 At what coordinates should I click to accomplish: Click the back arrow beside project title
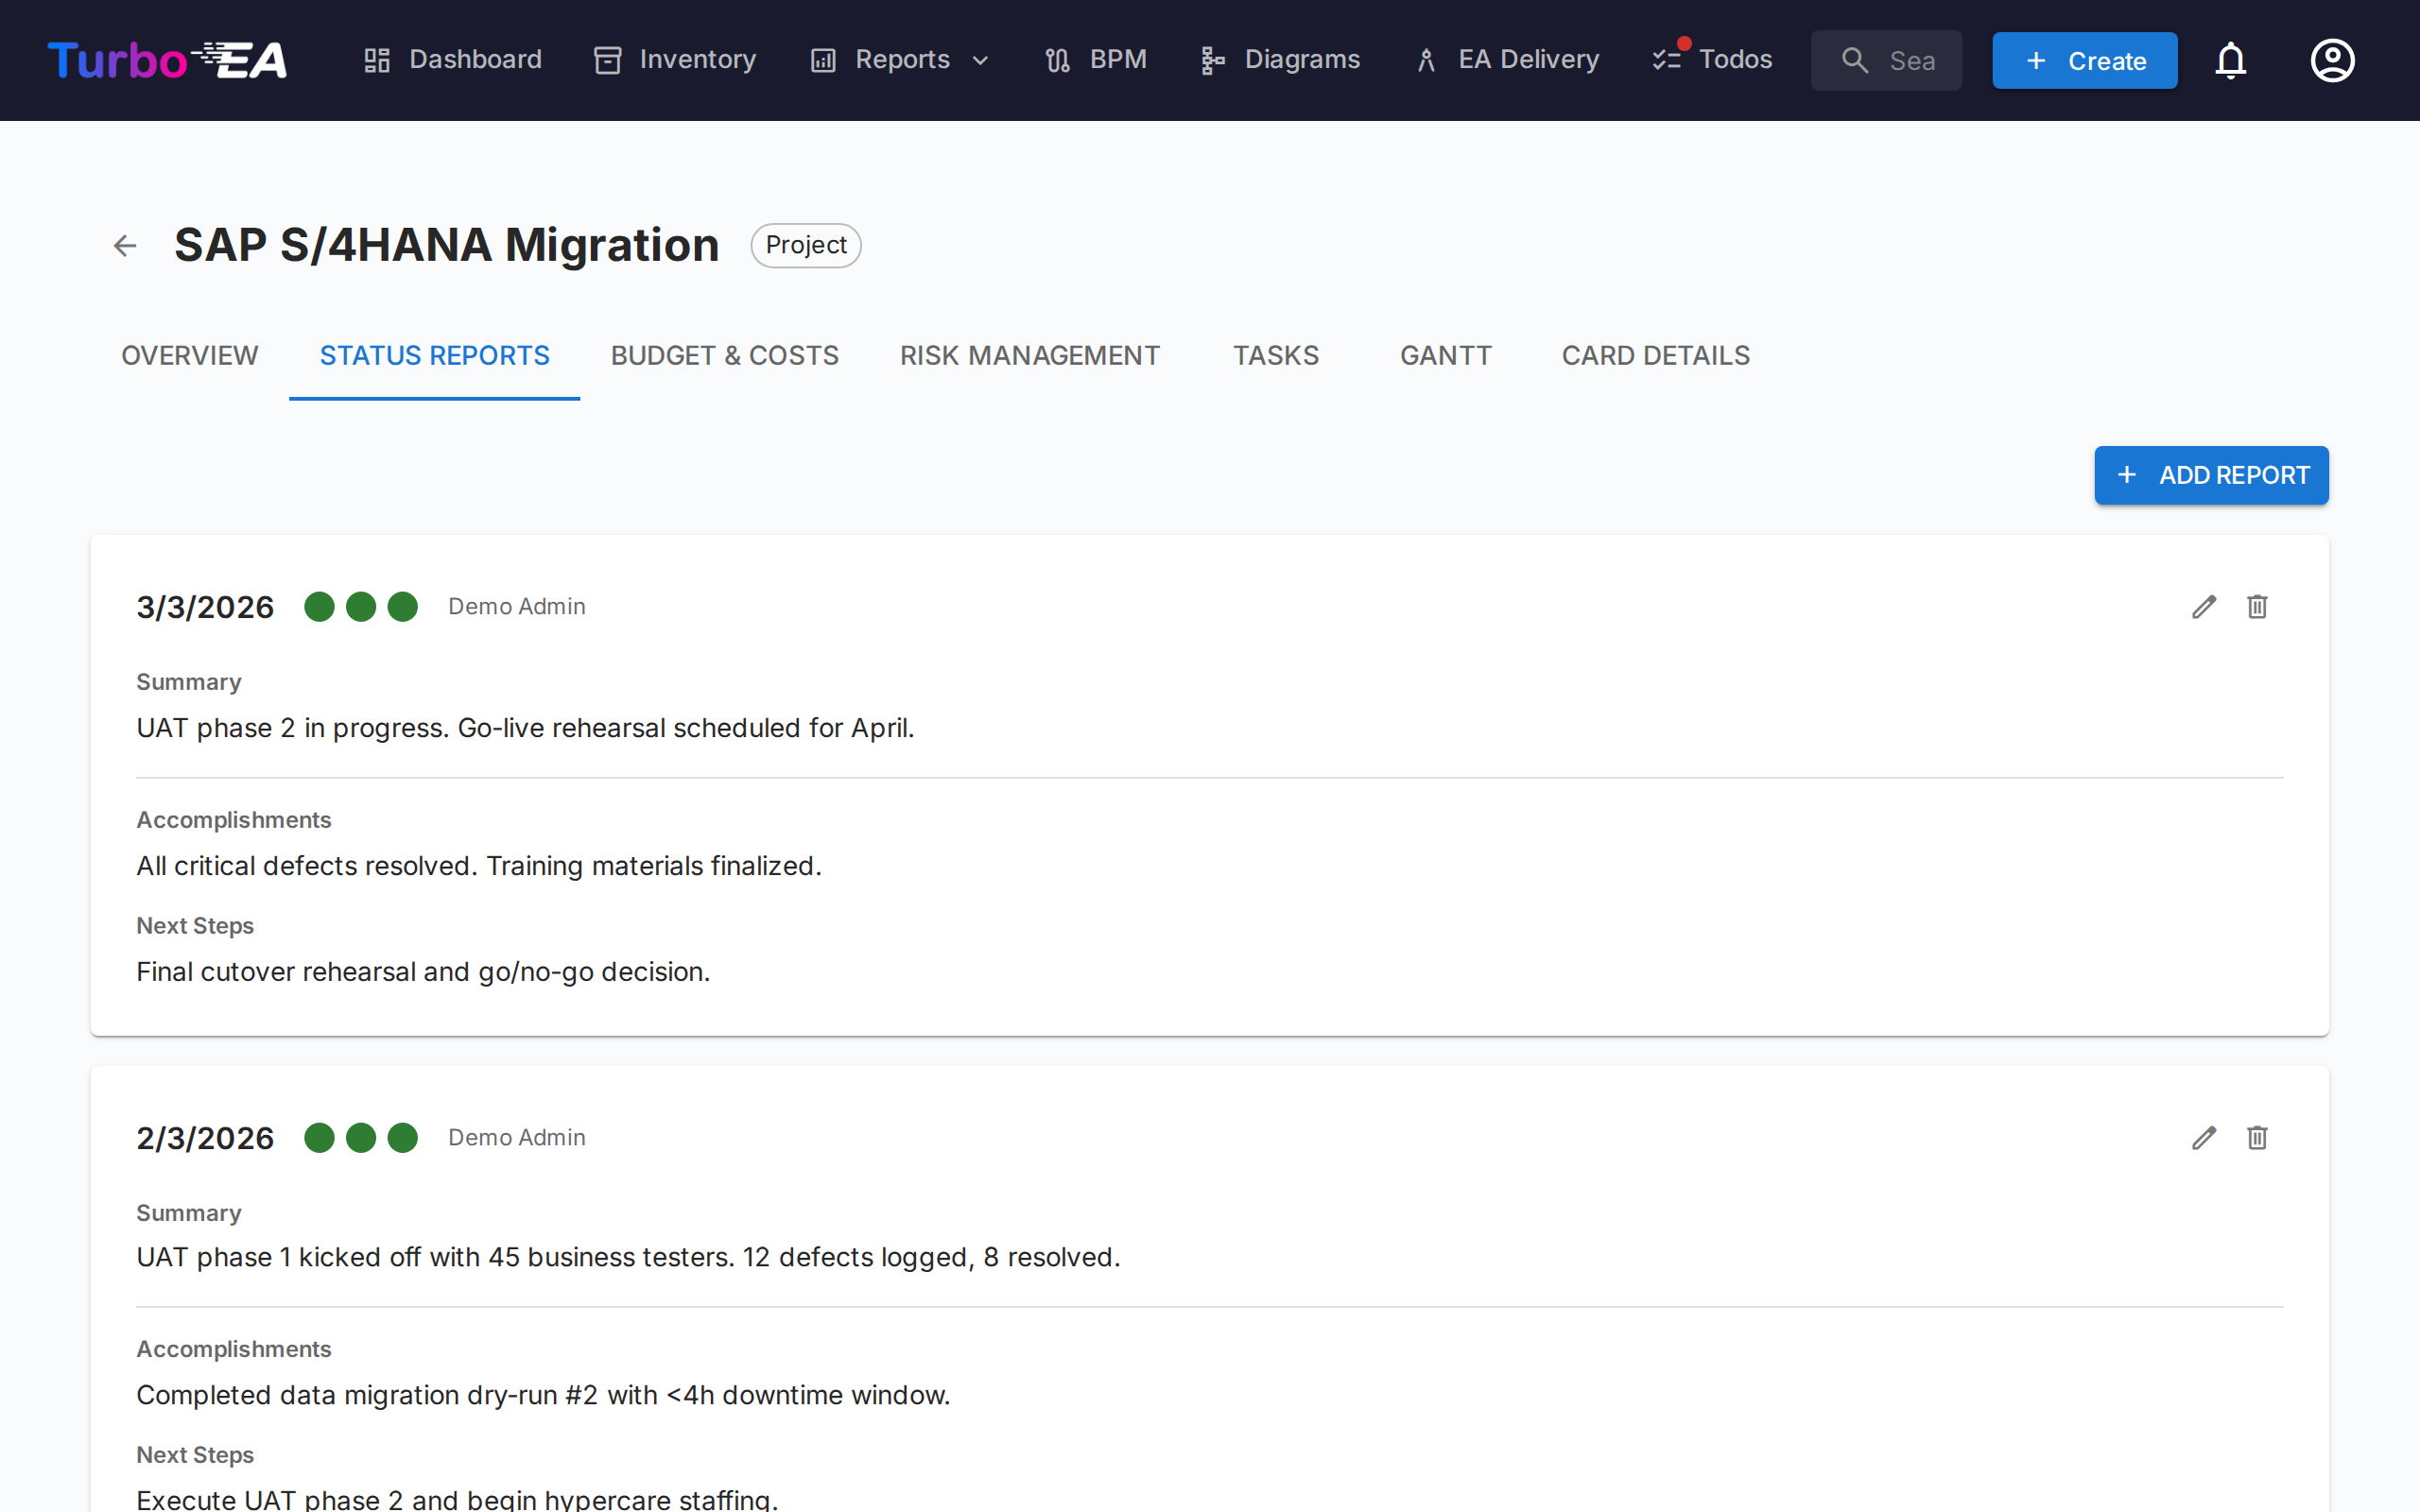125,246
